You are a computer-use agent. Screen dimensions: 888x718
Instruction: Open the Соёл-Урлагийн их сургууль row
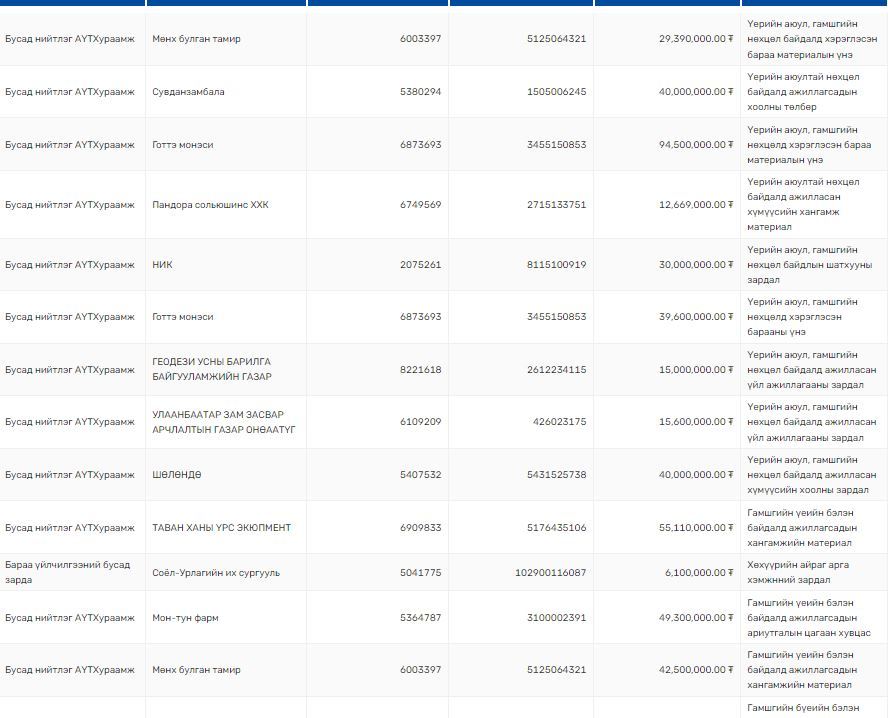click(216, 573)
